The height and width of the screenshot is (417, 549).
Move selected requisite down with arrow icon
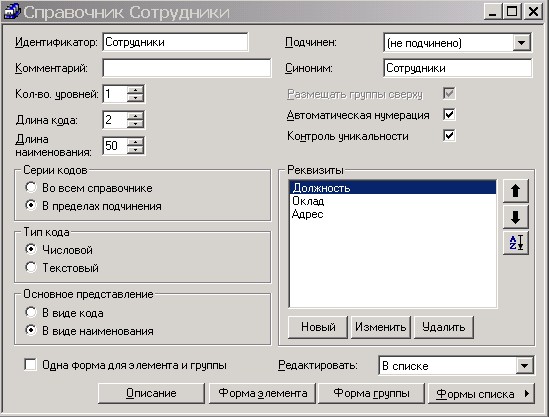(x=515, y=217)
